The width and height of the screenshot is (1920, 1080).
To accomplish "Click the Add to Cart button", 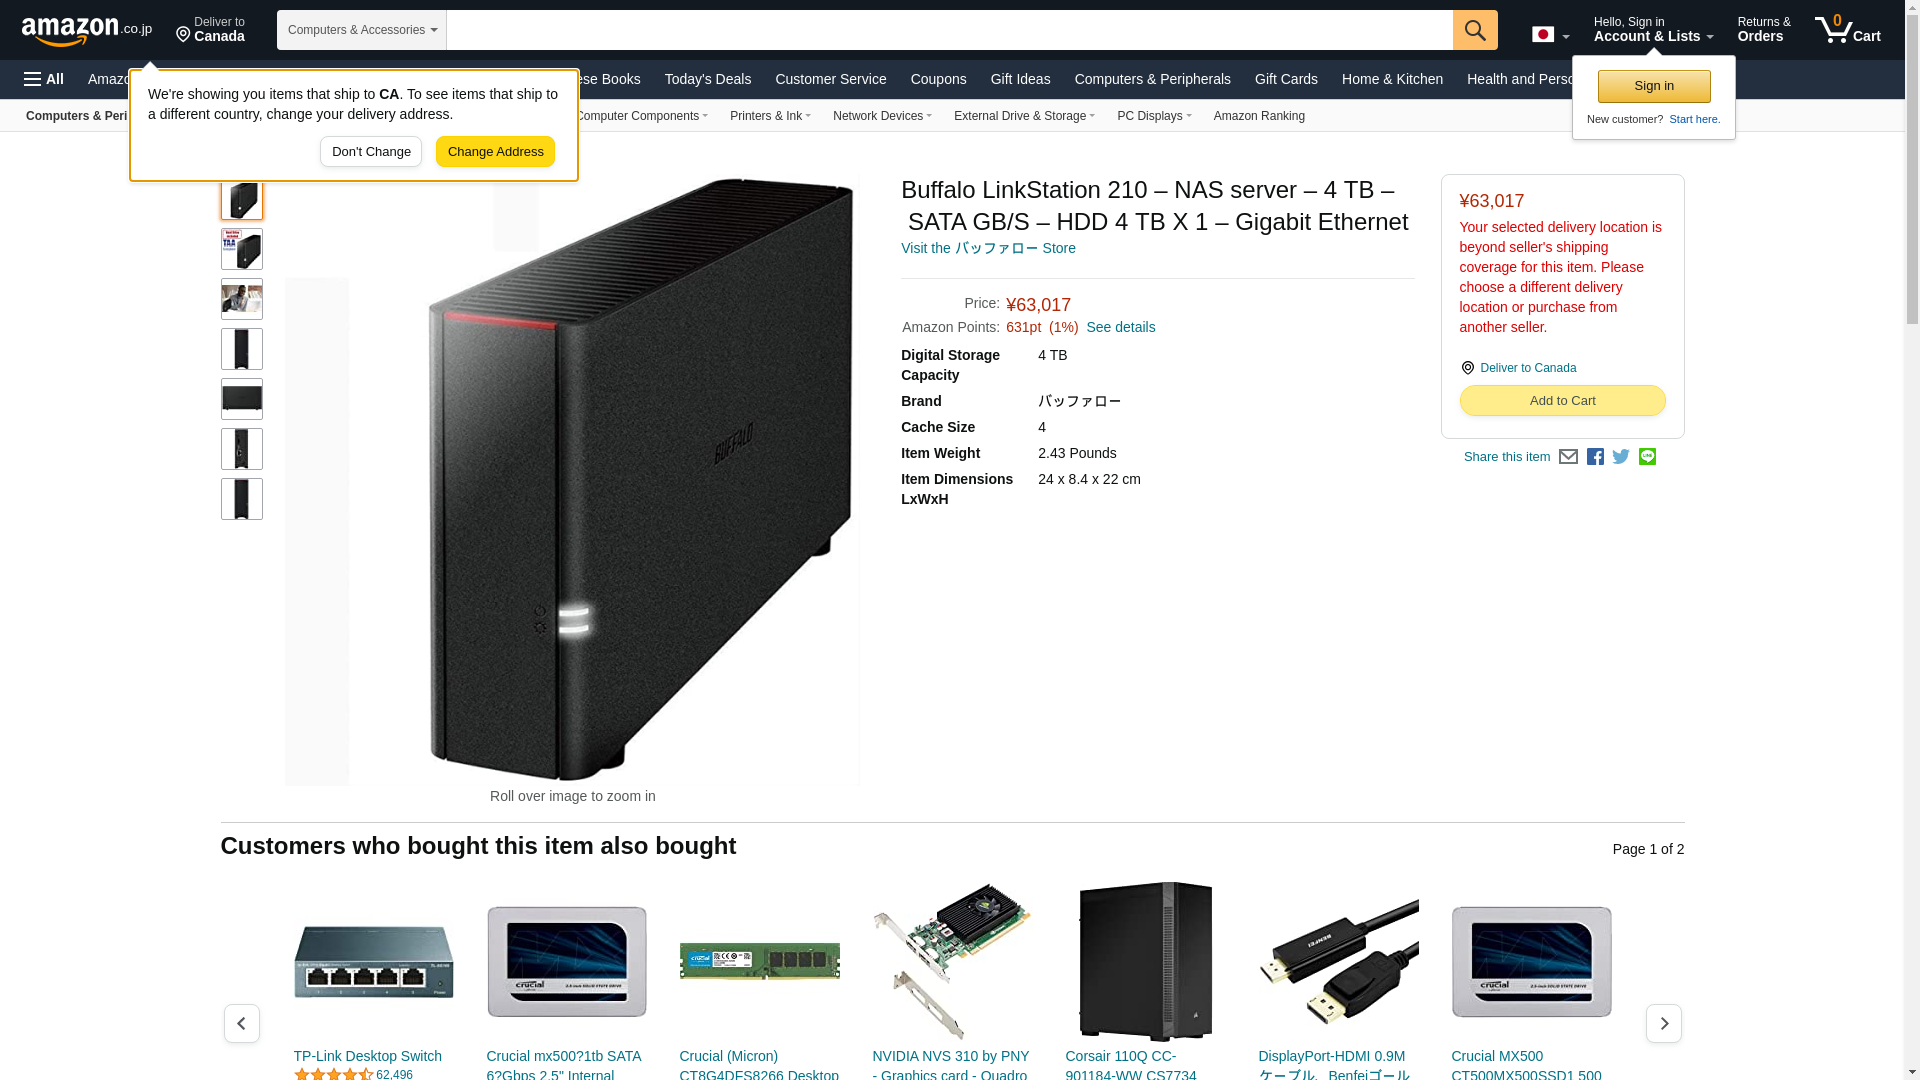I will coord(1562,400).
